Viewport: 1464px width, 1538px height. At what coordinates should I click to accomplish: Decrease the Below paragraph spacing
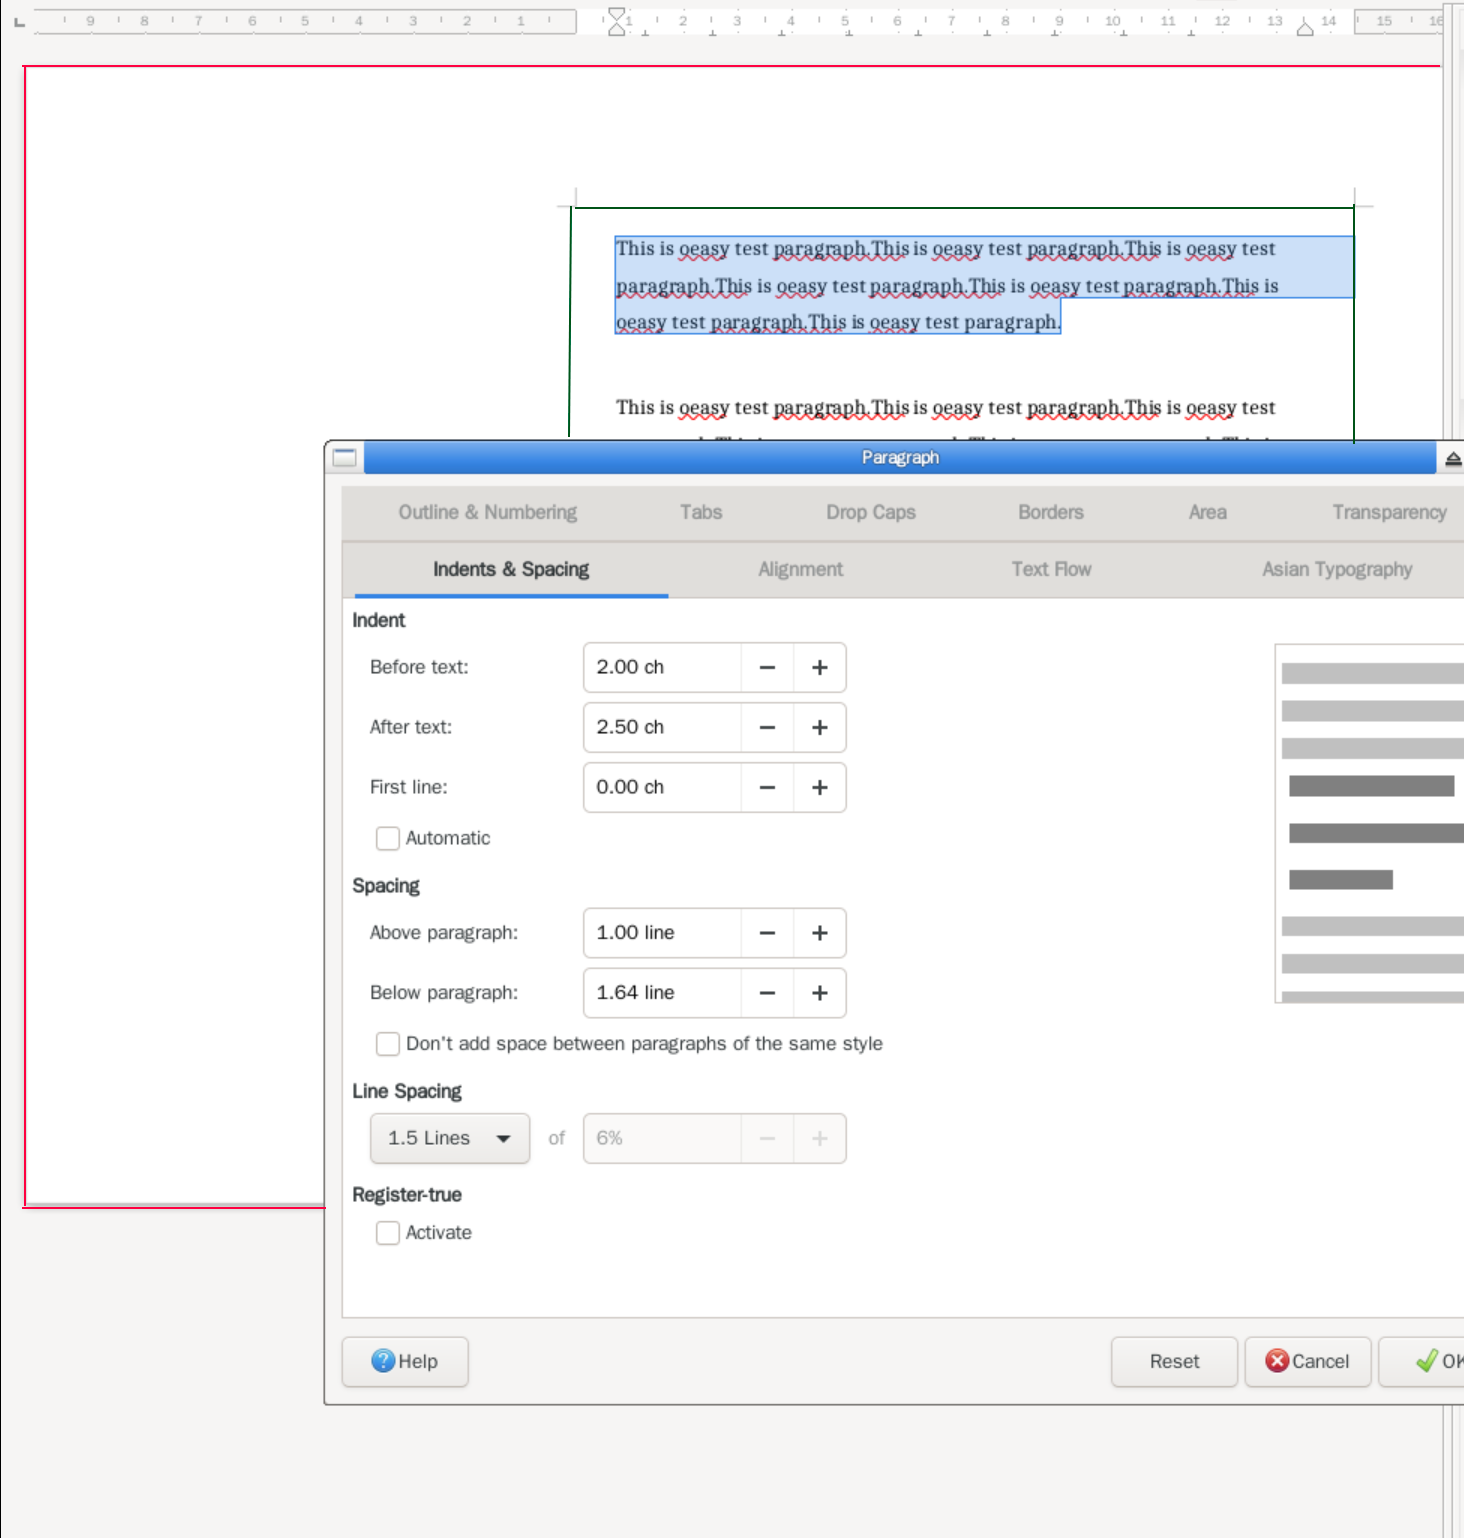pyautogui.click(x=767, y=992)
